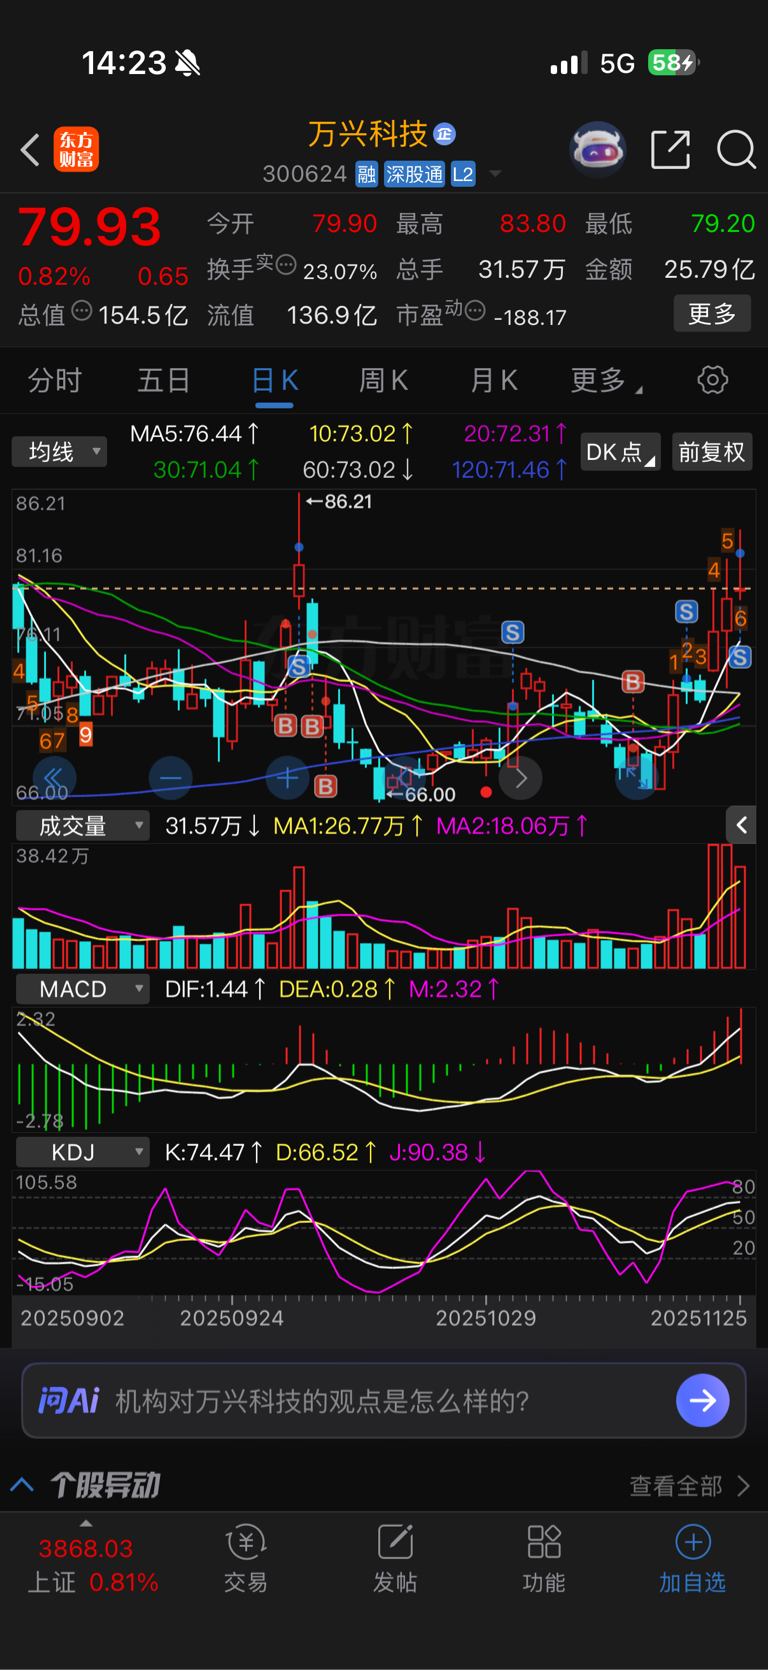Tap the 66.00 low price label

click(422, 794)
